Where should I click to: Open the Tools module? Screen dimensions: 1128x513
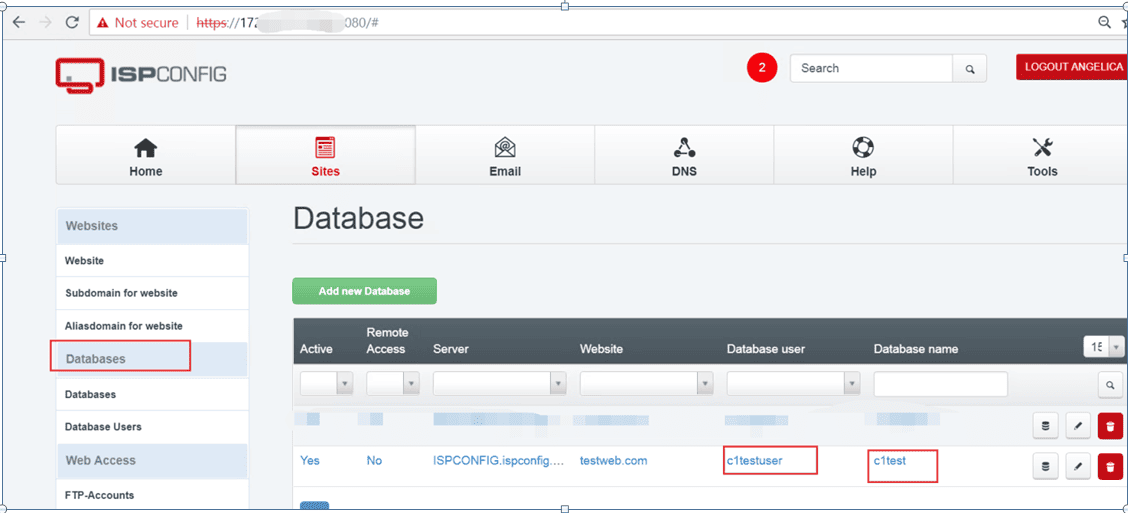coord(1041,155)
